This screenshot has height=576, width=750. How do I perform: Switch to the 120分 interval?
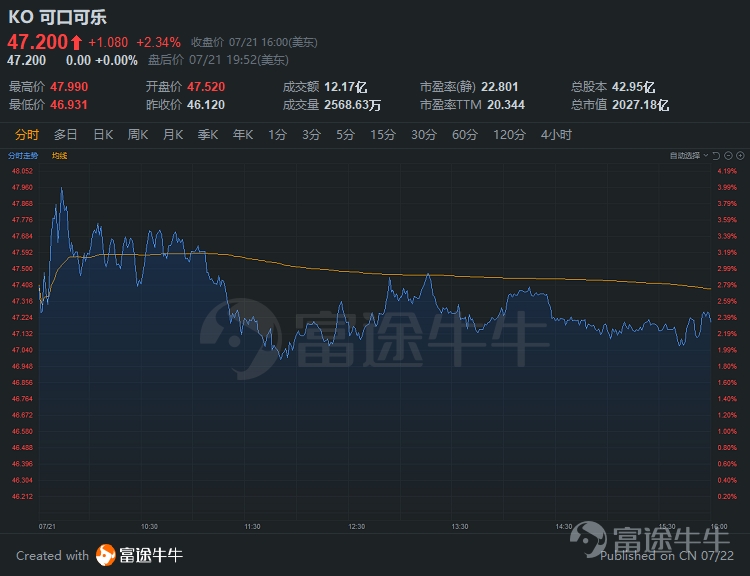coord(509,135)
